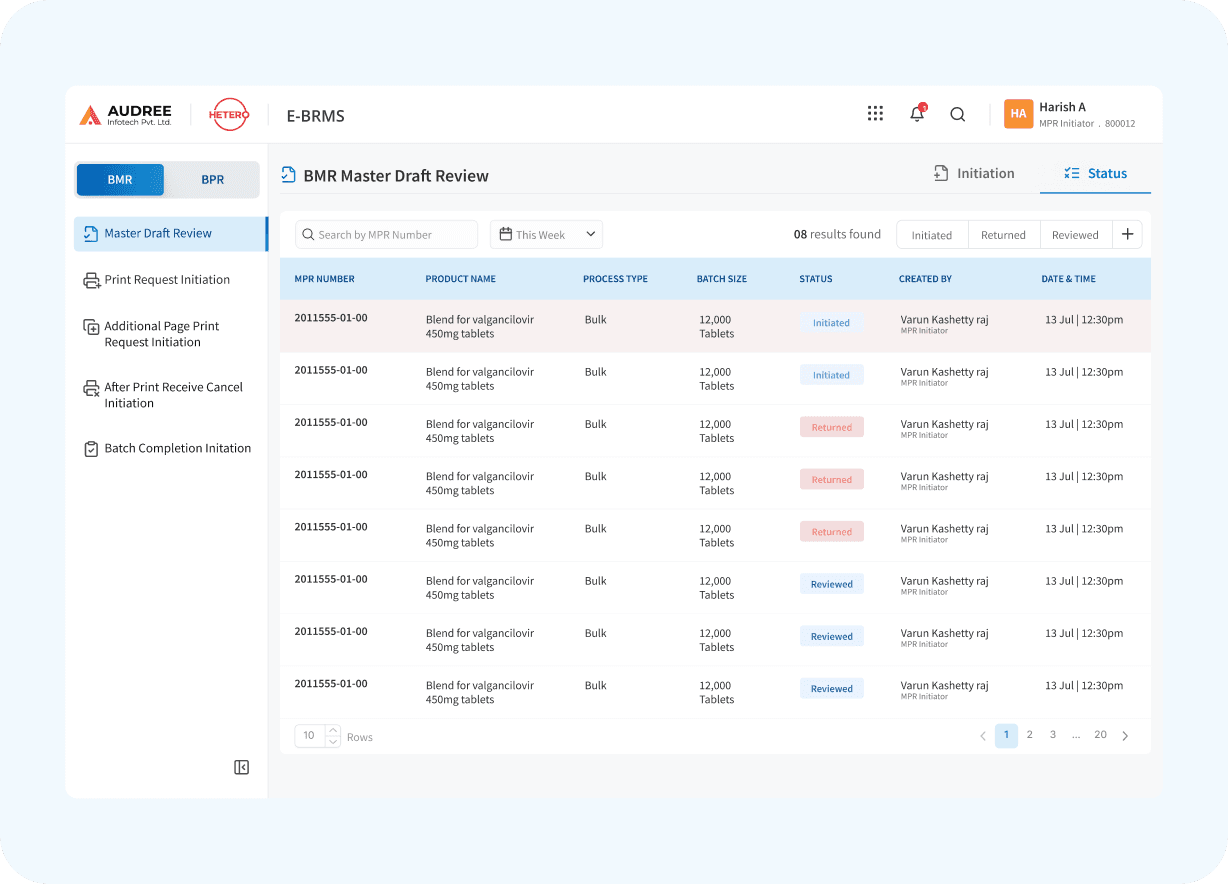Click the search magnifier icon in the header

click(x=957, y=114)
